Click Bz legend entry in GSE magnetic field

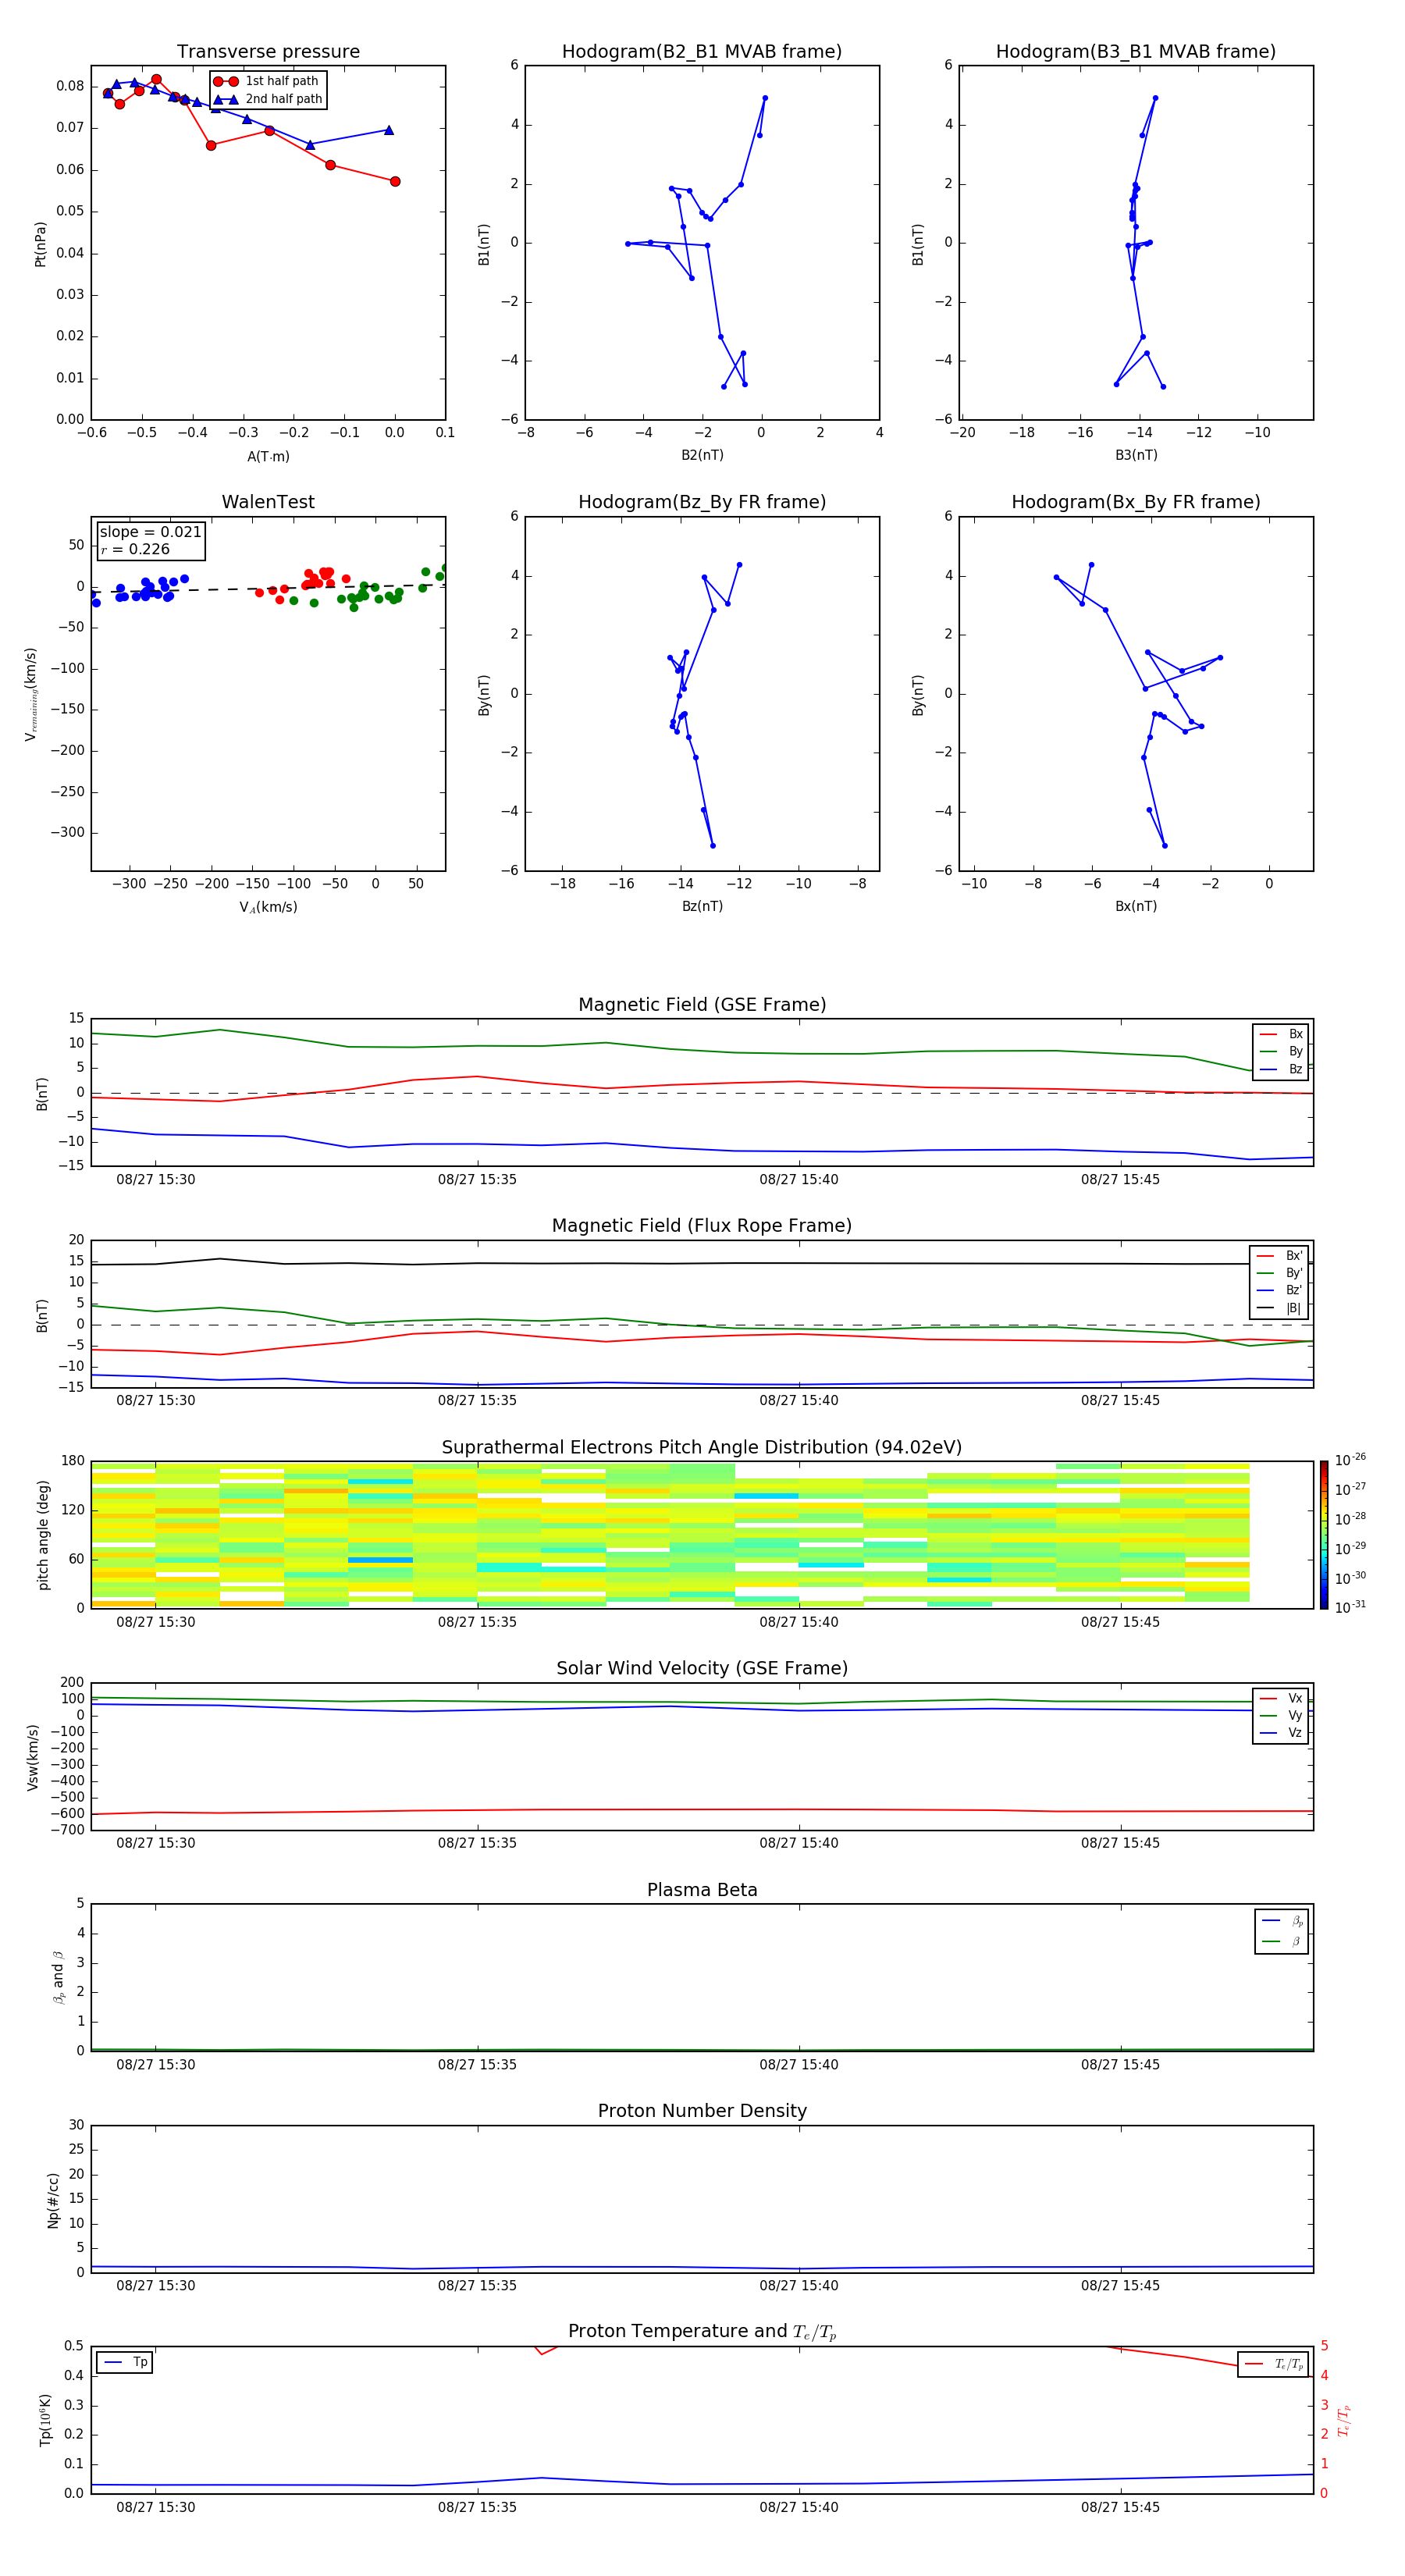click(1282, 1069)
